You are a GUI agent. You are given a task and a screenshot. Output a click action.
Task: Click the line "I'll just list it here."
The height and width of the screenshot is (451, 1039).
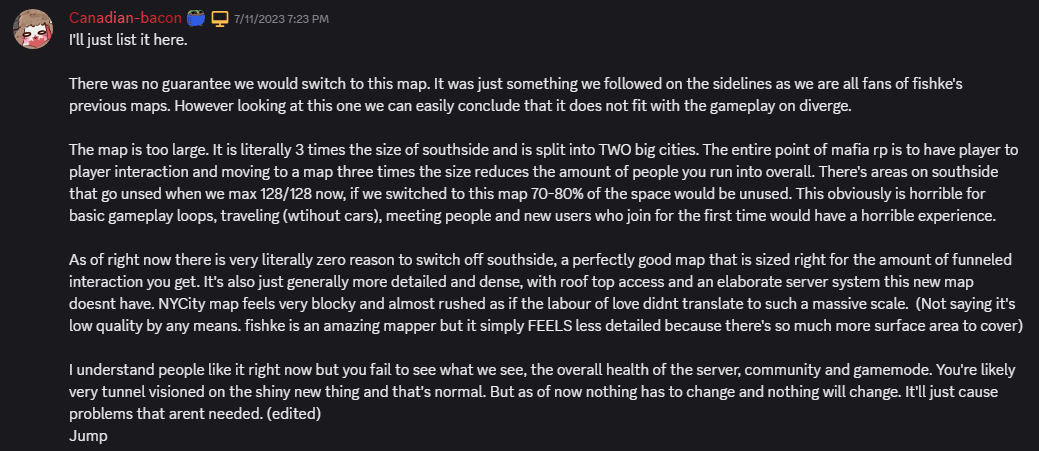tap(129, 41)
